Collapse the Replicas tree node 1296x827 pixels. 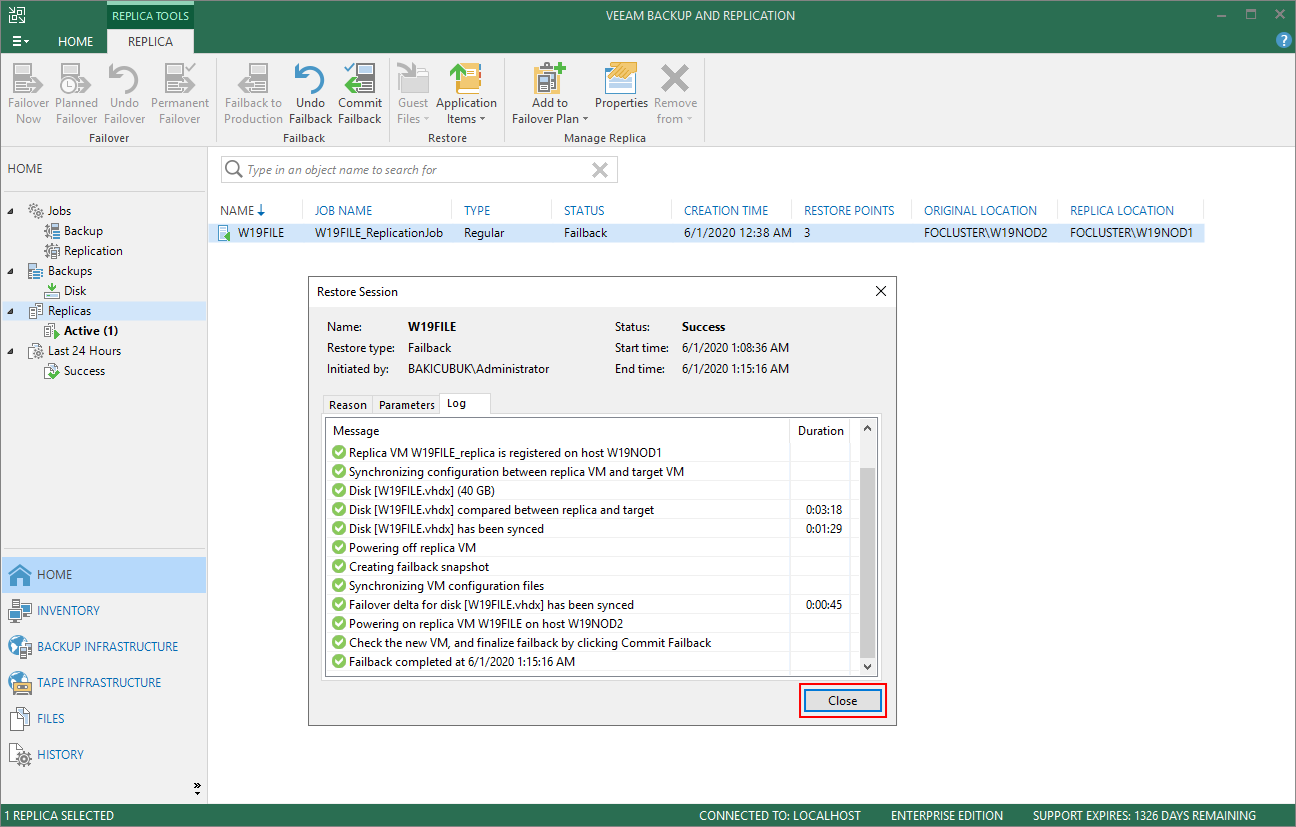(12, 311)
